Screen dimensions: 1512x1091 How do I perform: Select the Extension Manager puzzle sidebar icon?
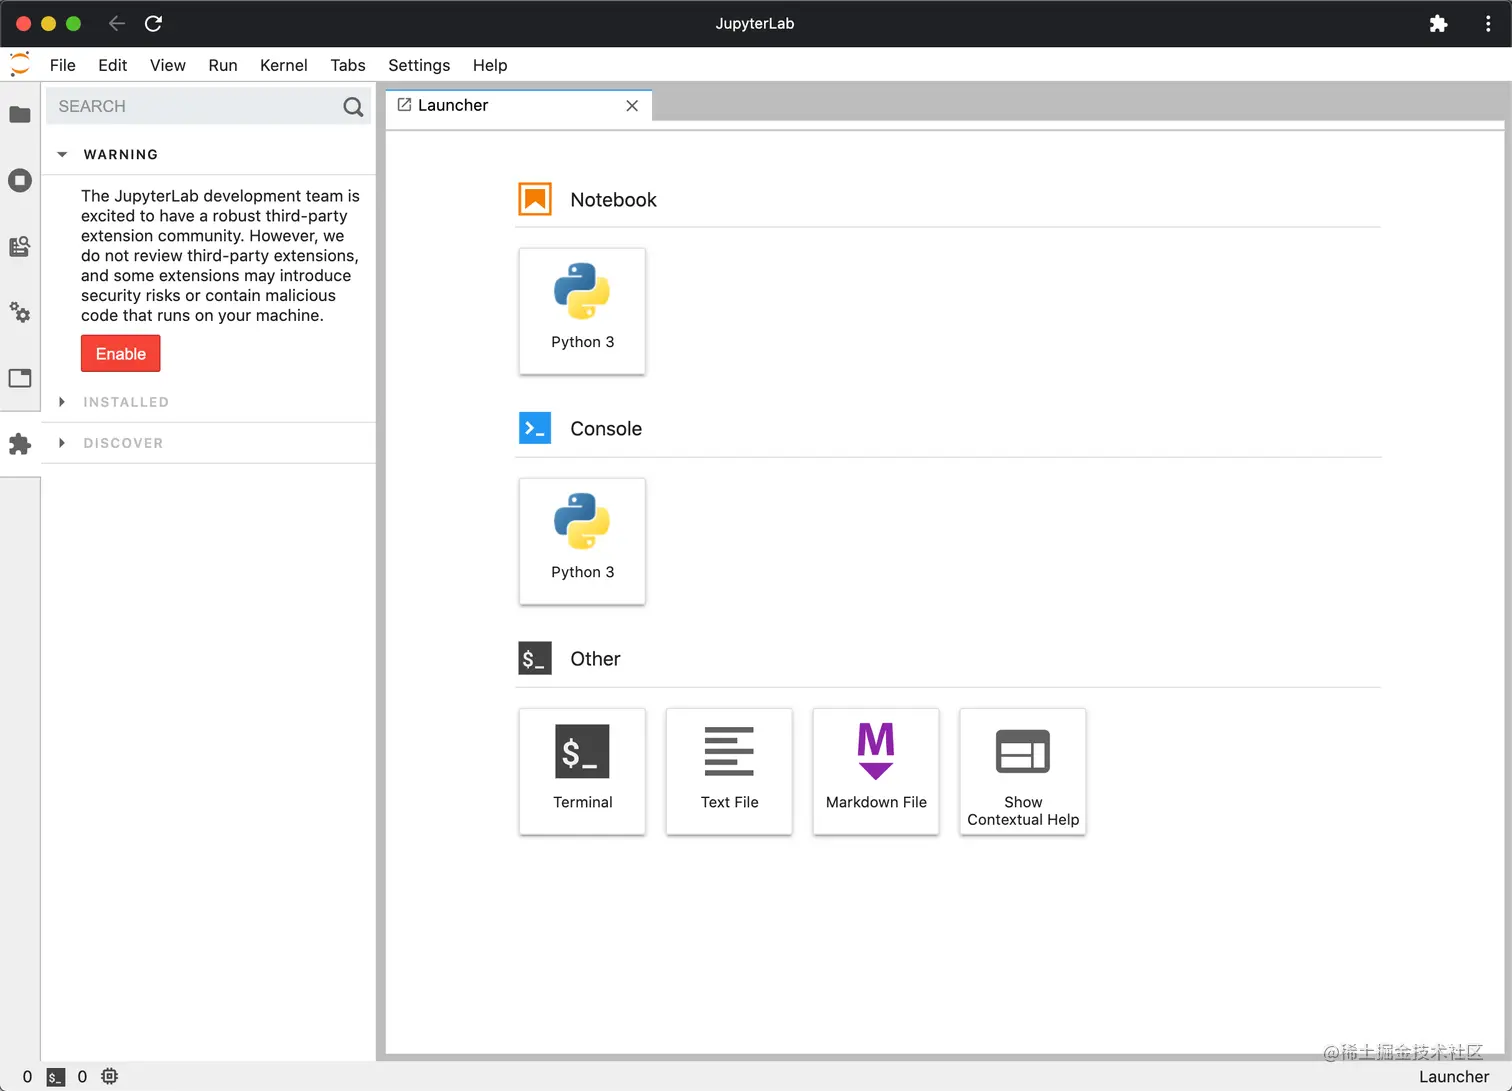pyautogui.click(x=20, y=444)
